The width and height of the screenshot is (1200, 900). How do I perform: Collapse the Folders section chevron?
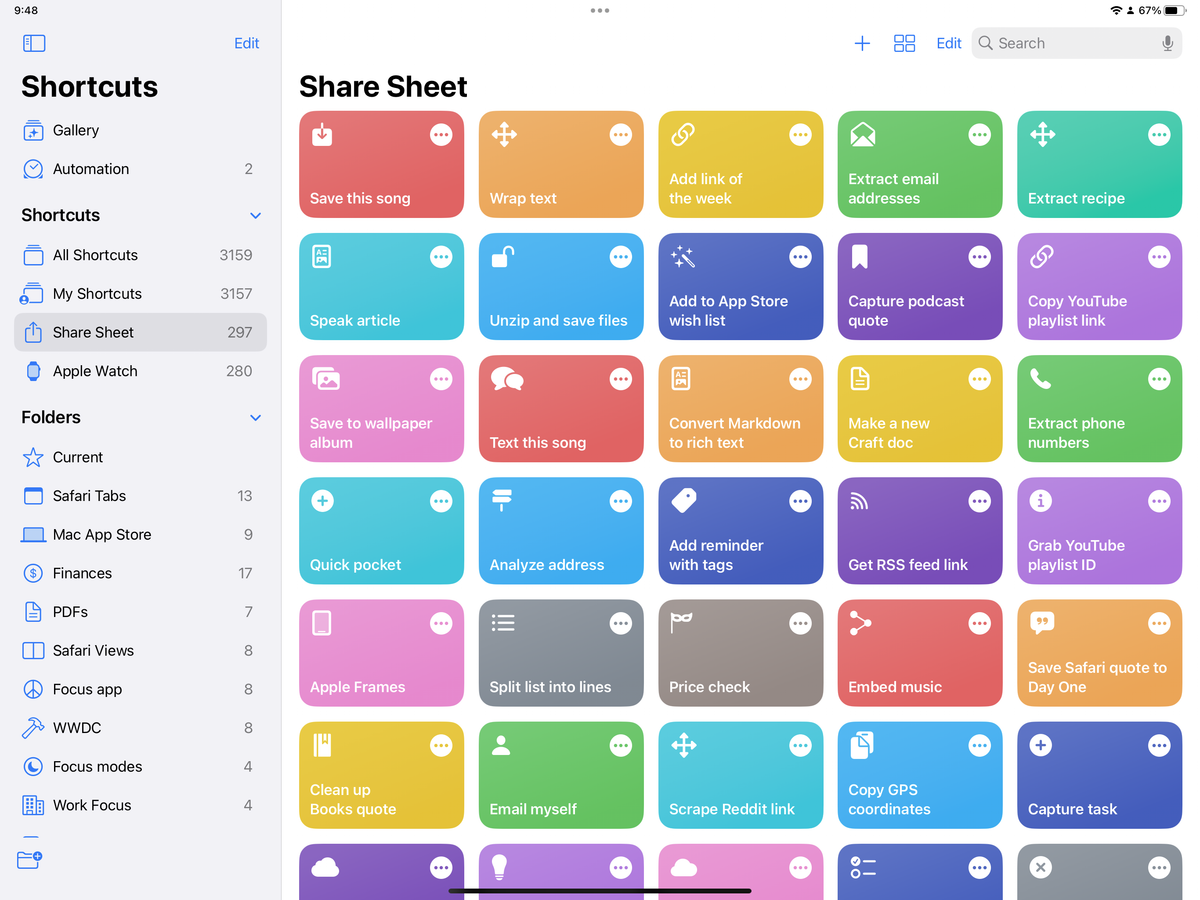pyautogui.click(x=255, y=418)
